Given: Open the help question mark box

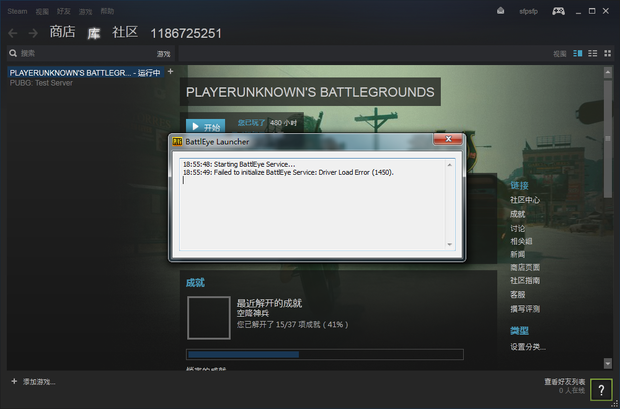Looking at the screenshot, I should [601, 390].
